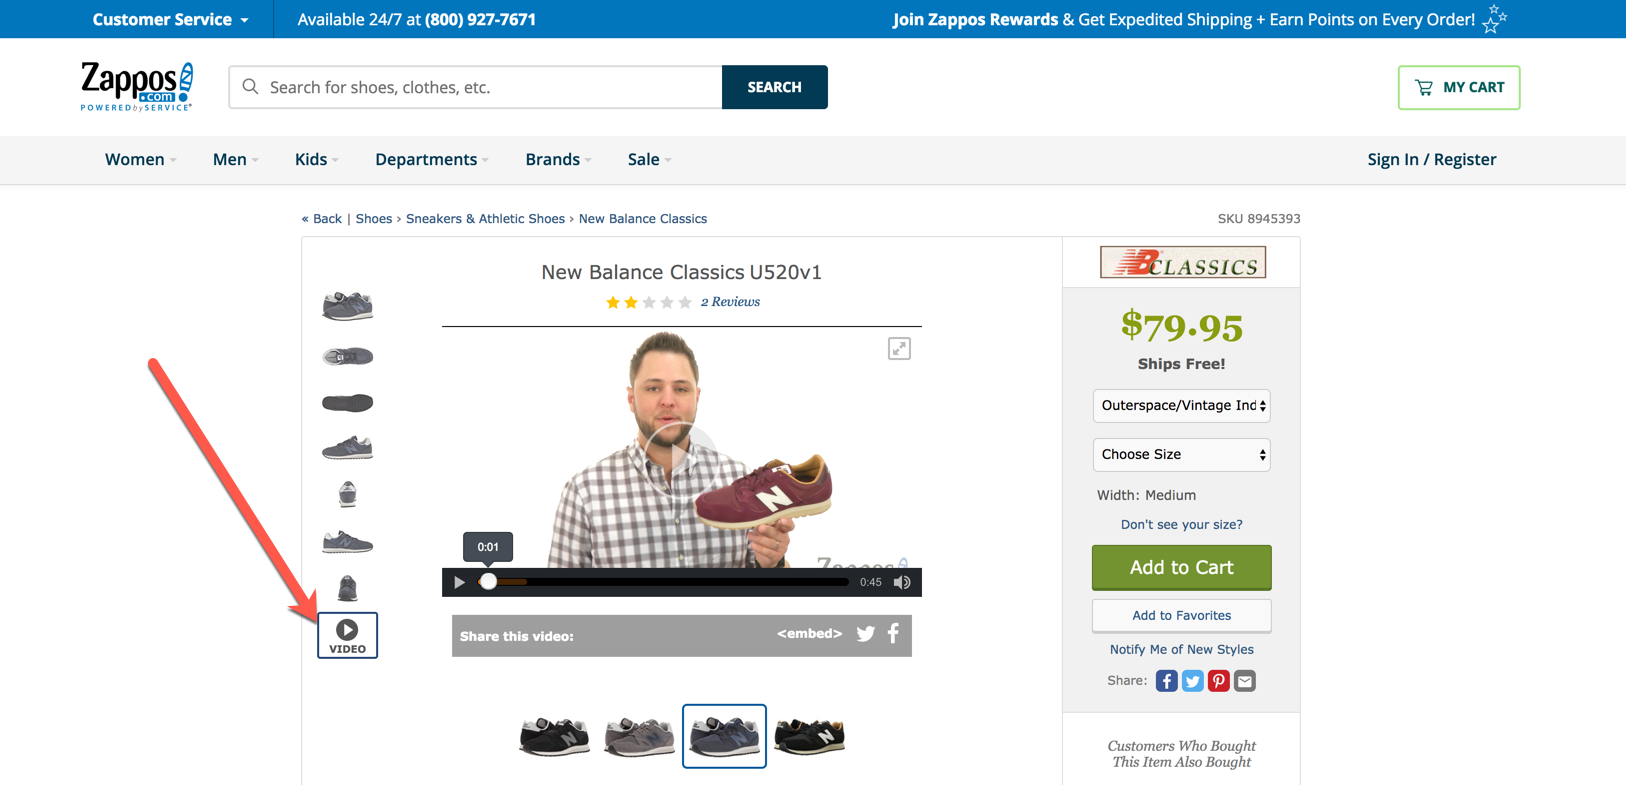
Task: Open the Choose Size dropdown
Action: [1181, 455]
